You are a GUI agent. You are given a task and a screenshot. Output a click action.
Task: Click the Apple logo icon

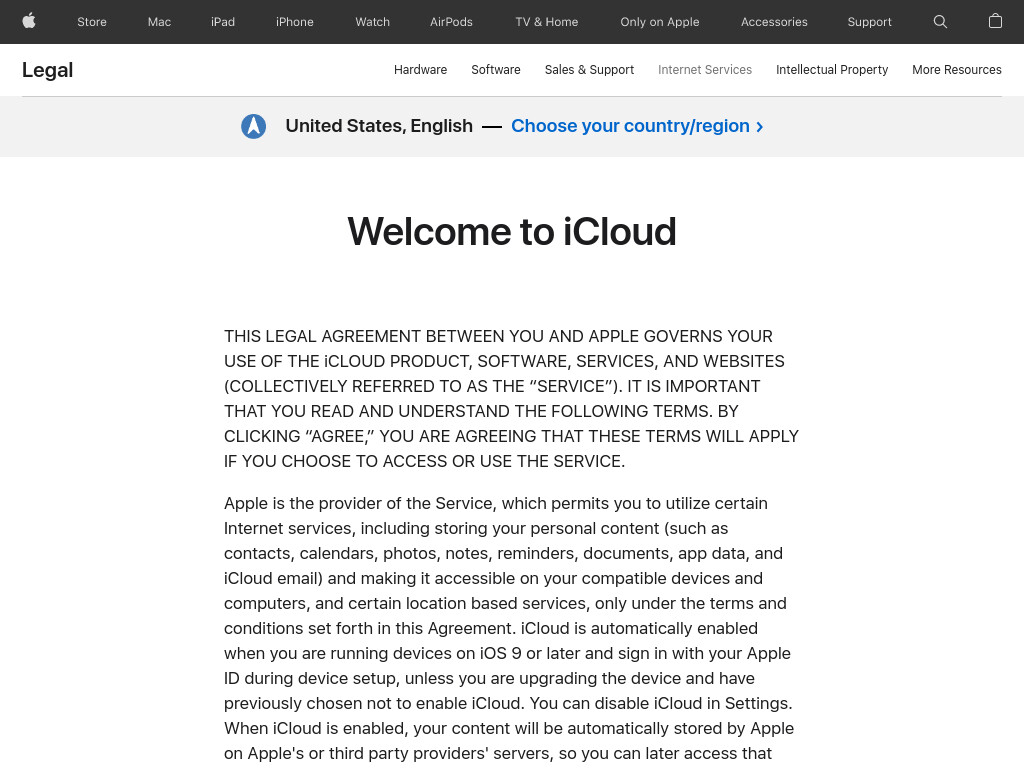tap(29, 22)
